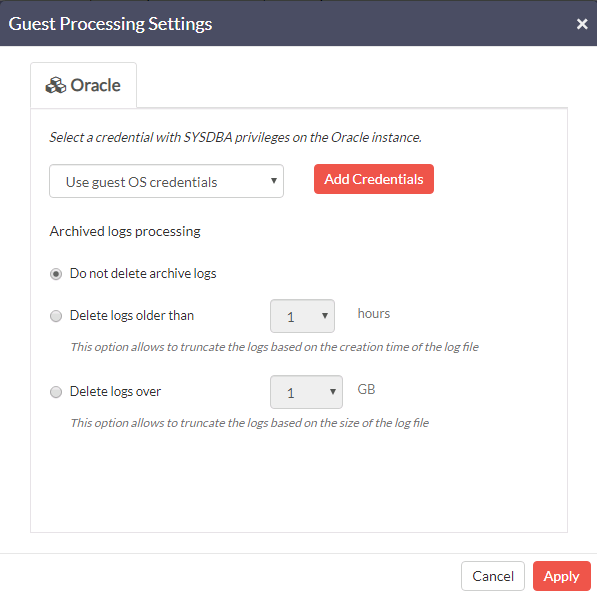597x592 pixels.
Task: Select Delete logs older than radio button
Action: pyautogui.click(x=56, y=316)
